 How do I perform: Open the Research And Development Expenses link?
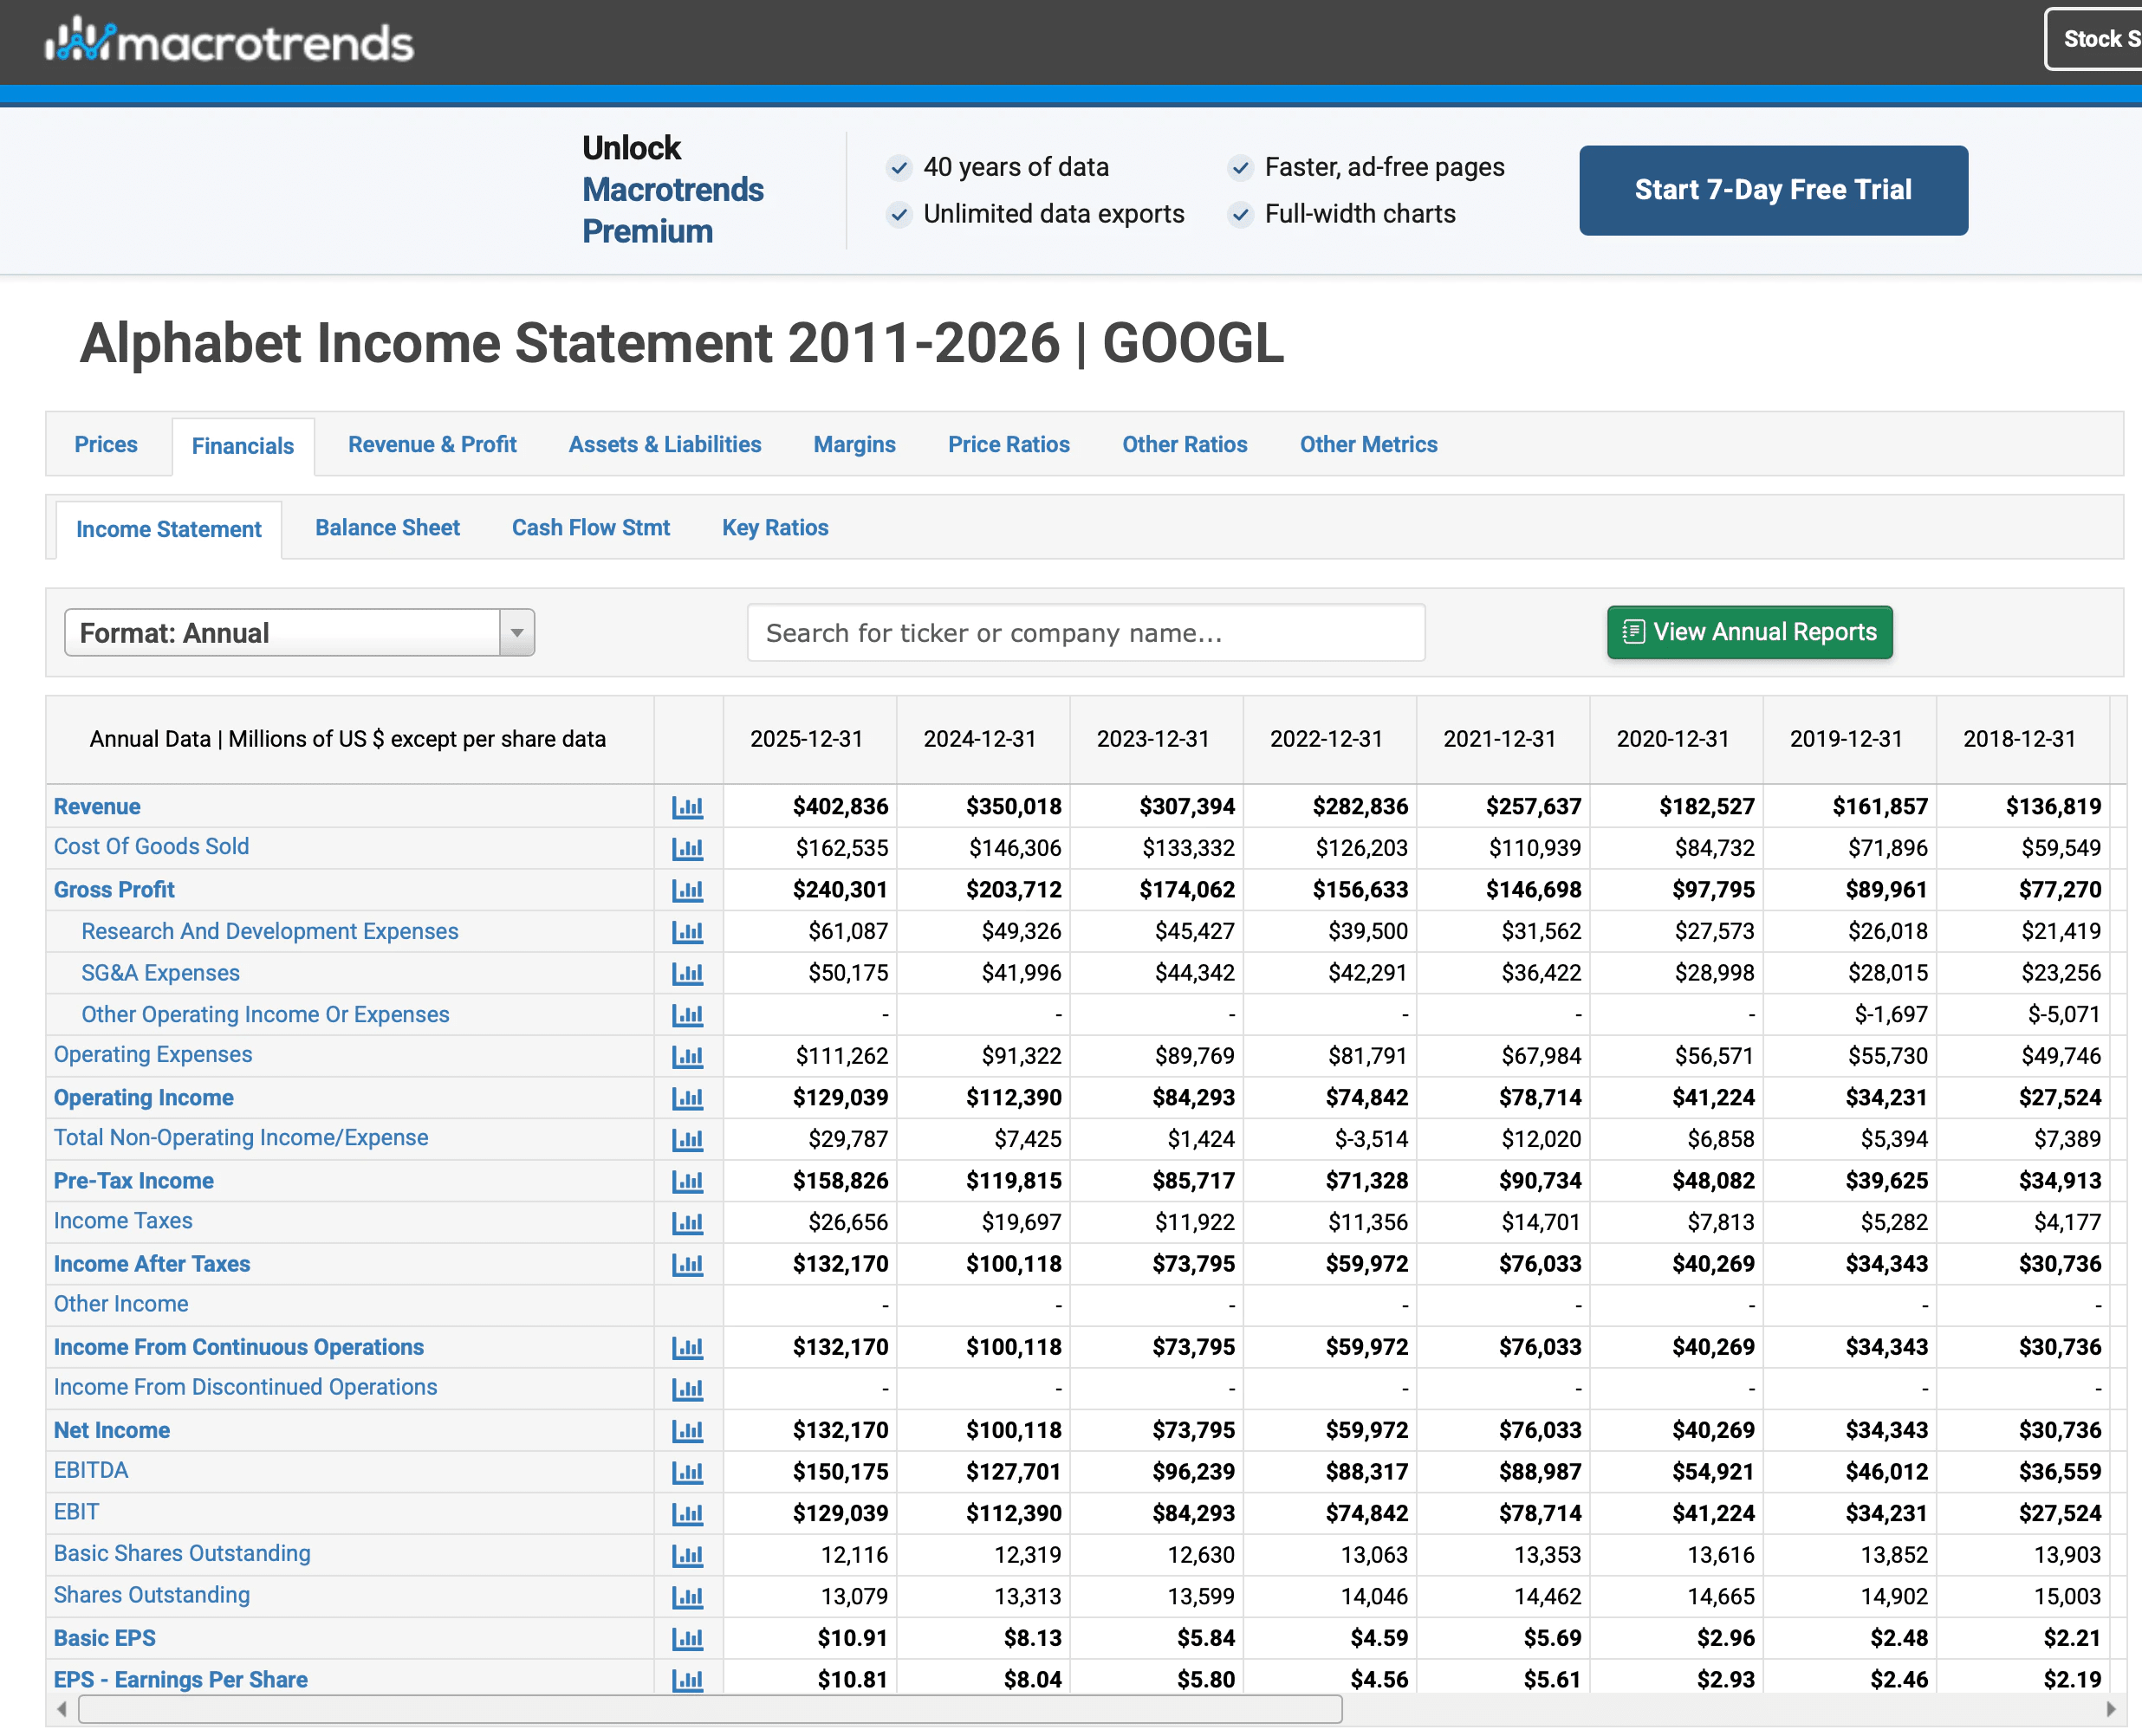coord(269,931)
